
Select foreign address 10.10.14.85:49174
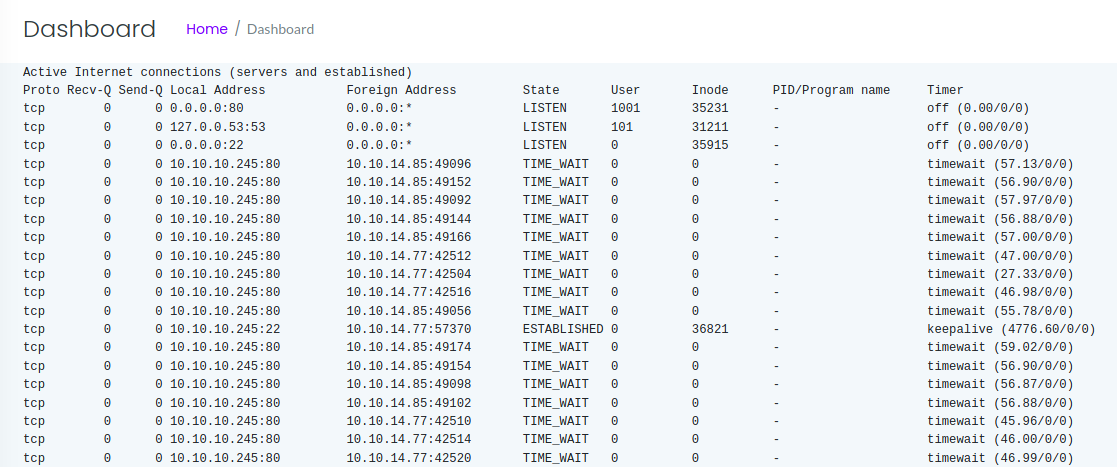point(409,347)
